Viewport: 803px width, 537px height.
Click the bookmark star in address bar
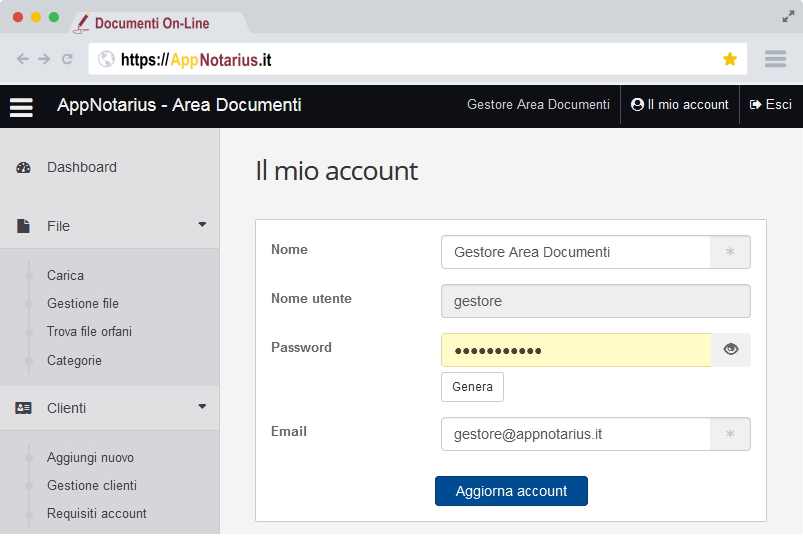730,60
